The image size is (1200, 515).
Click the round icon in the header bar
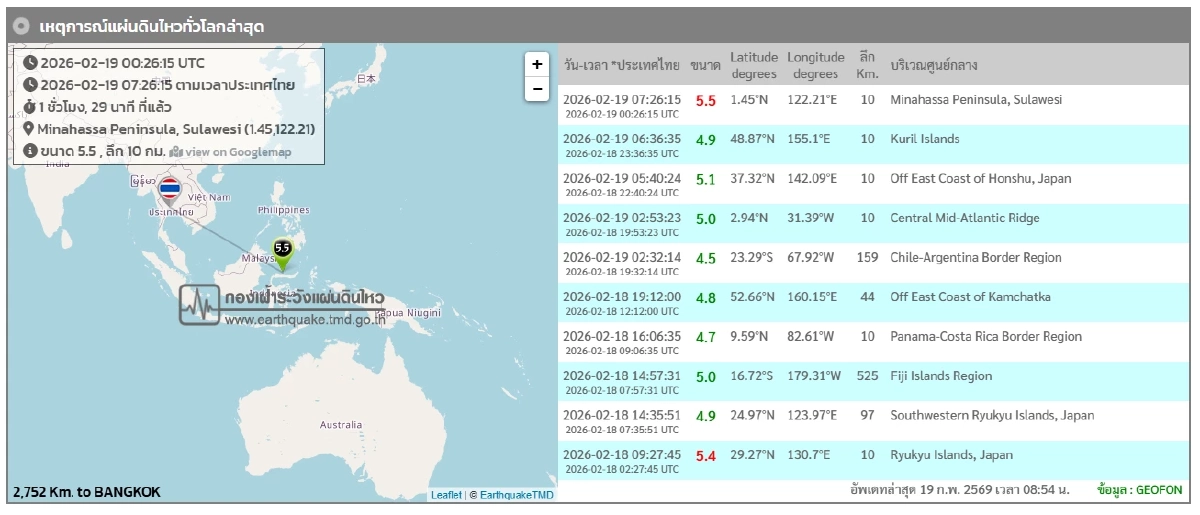pyautogui.click(x=22, y=26)
